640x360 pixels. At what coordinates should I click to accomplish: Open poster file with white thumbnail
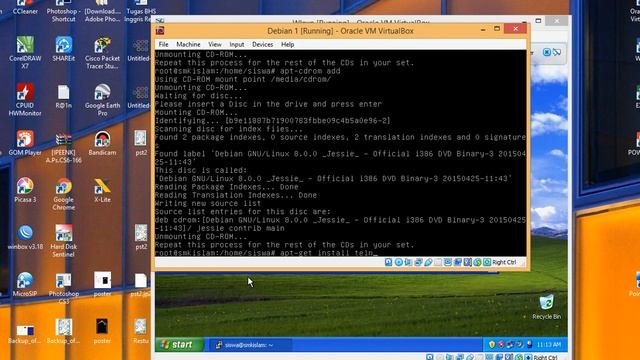pyautogui.click(x=102, y=284)
